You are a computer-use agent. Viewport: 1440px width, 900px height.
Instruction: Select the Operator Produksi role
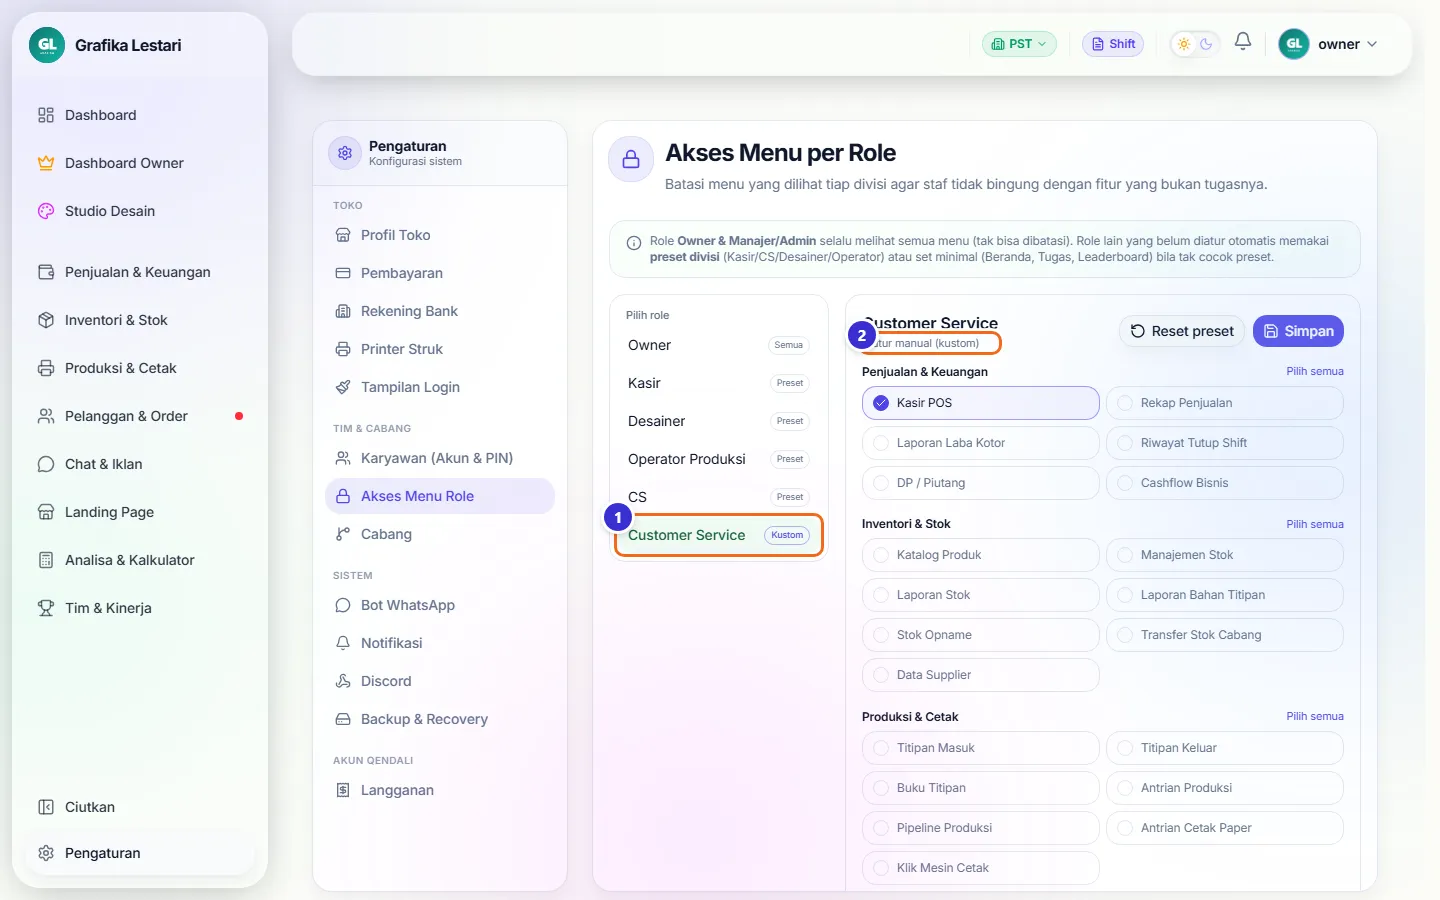point(718,459)
